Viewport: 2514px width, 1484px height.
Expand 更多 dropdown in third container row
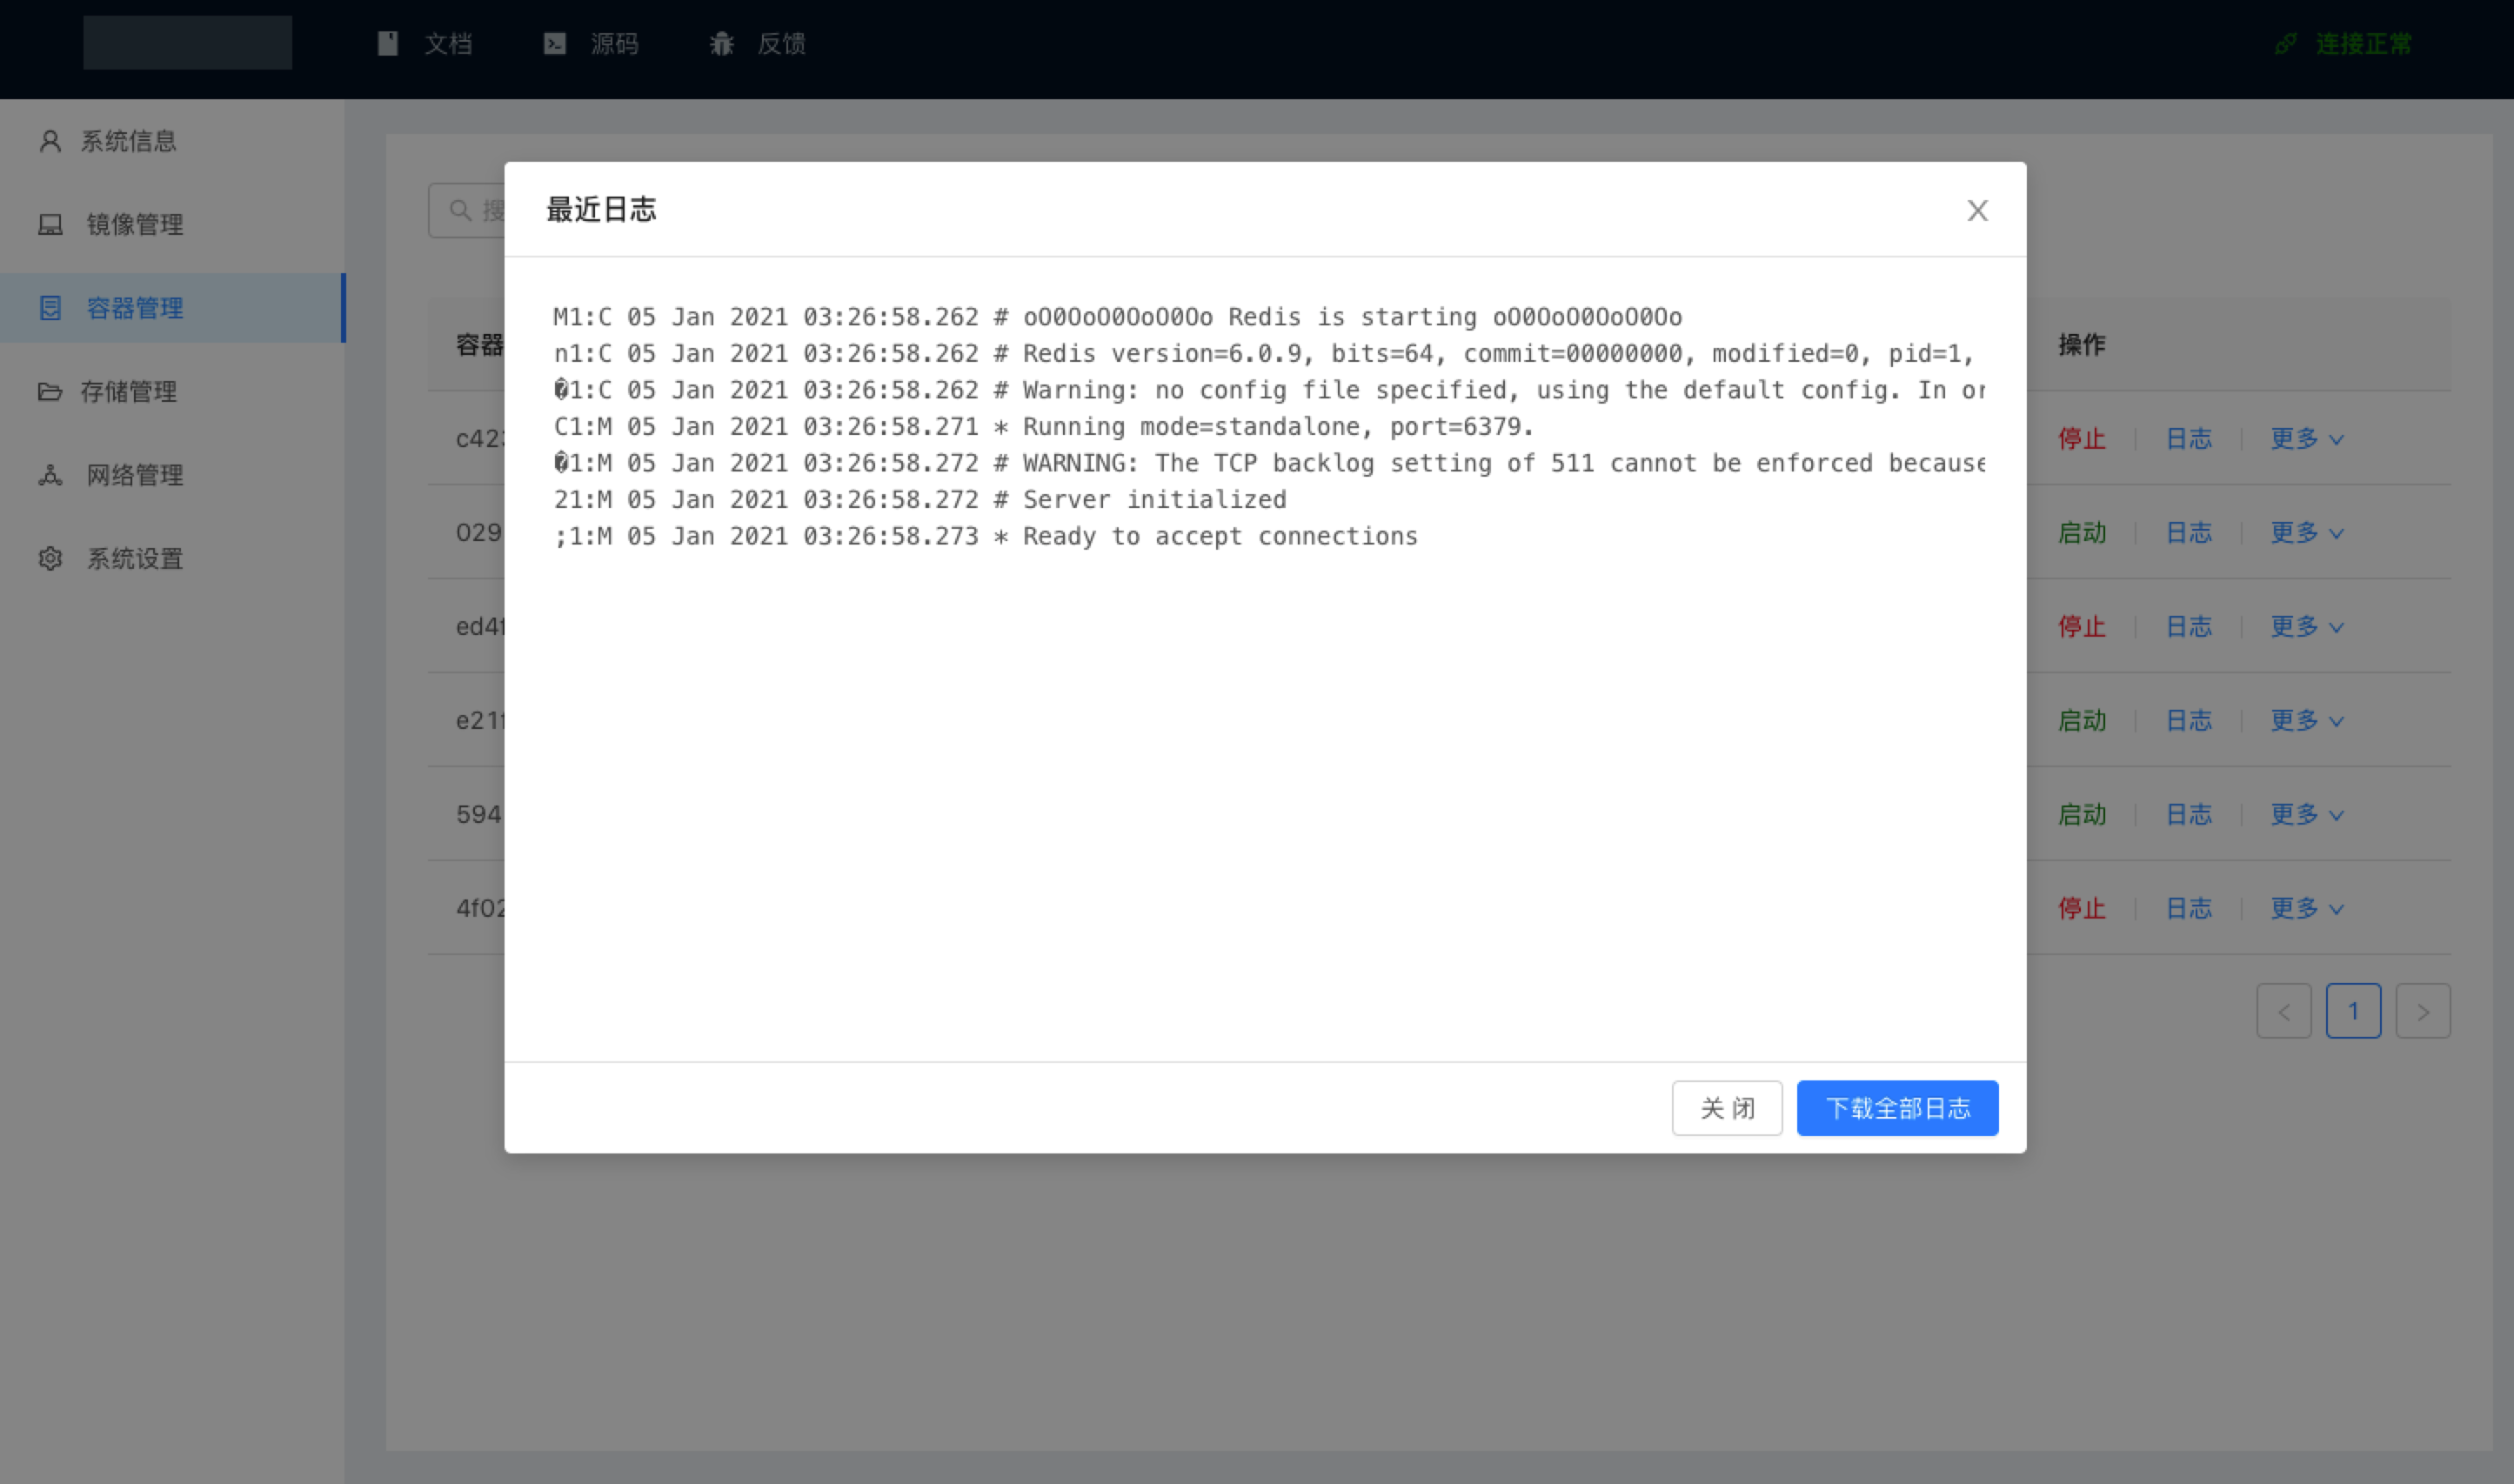coord(2306,626)
